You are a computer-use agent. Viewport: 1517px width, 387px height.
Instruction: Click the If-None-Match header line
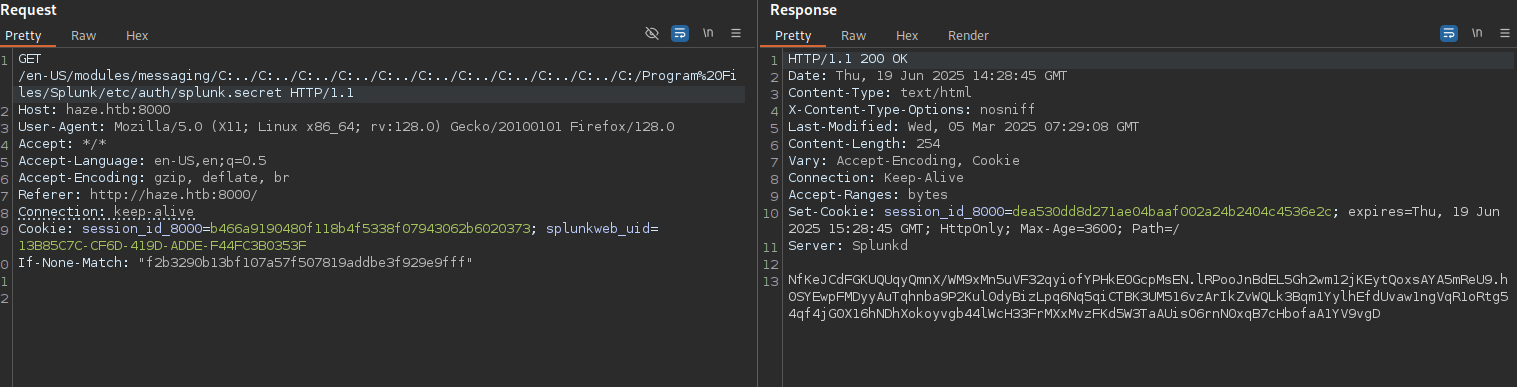click(245, 263)
